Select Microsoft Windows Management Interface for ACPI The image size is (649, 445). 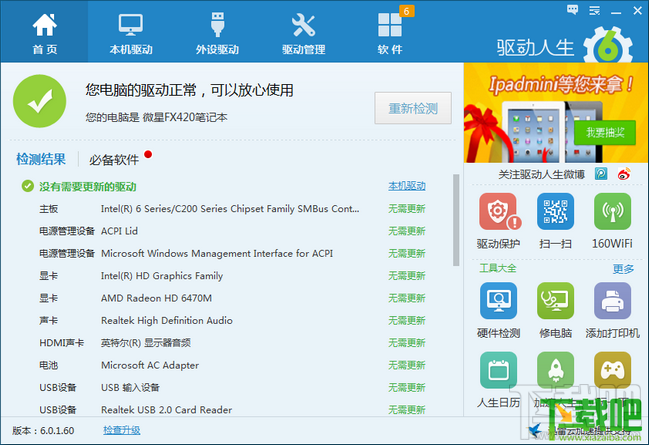(x=232, y=253)
